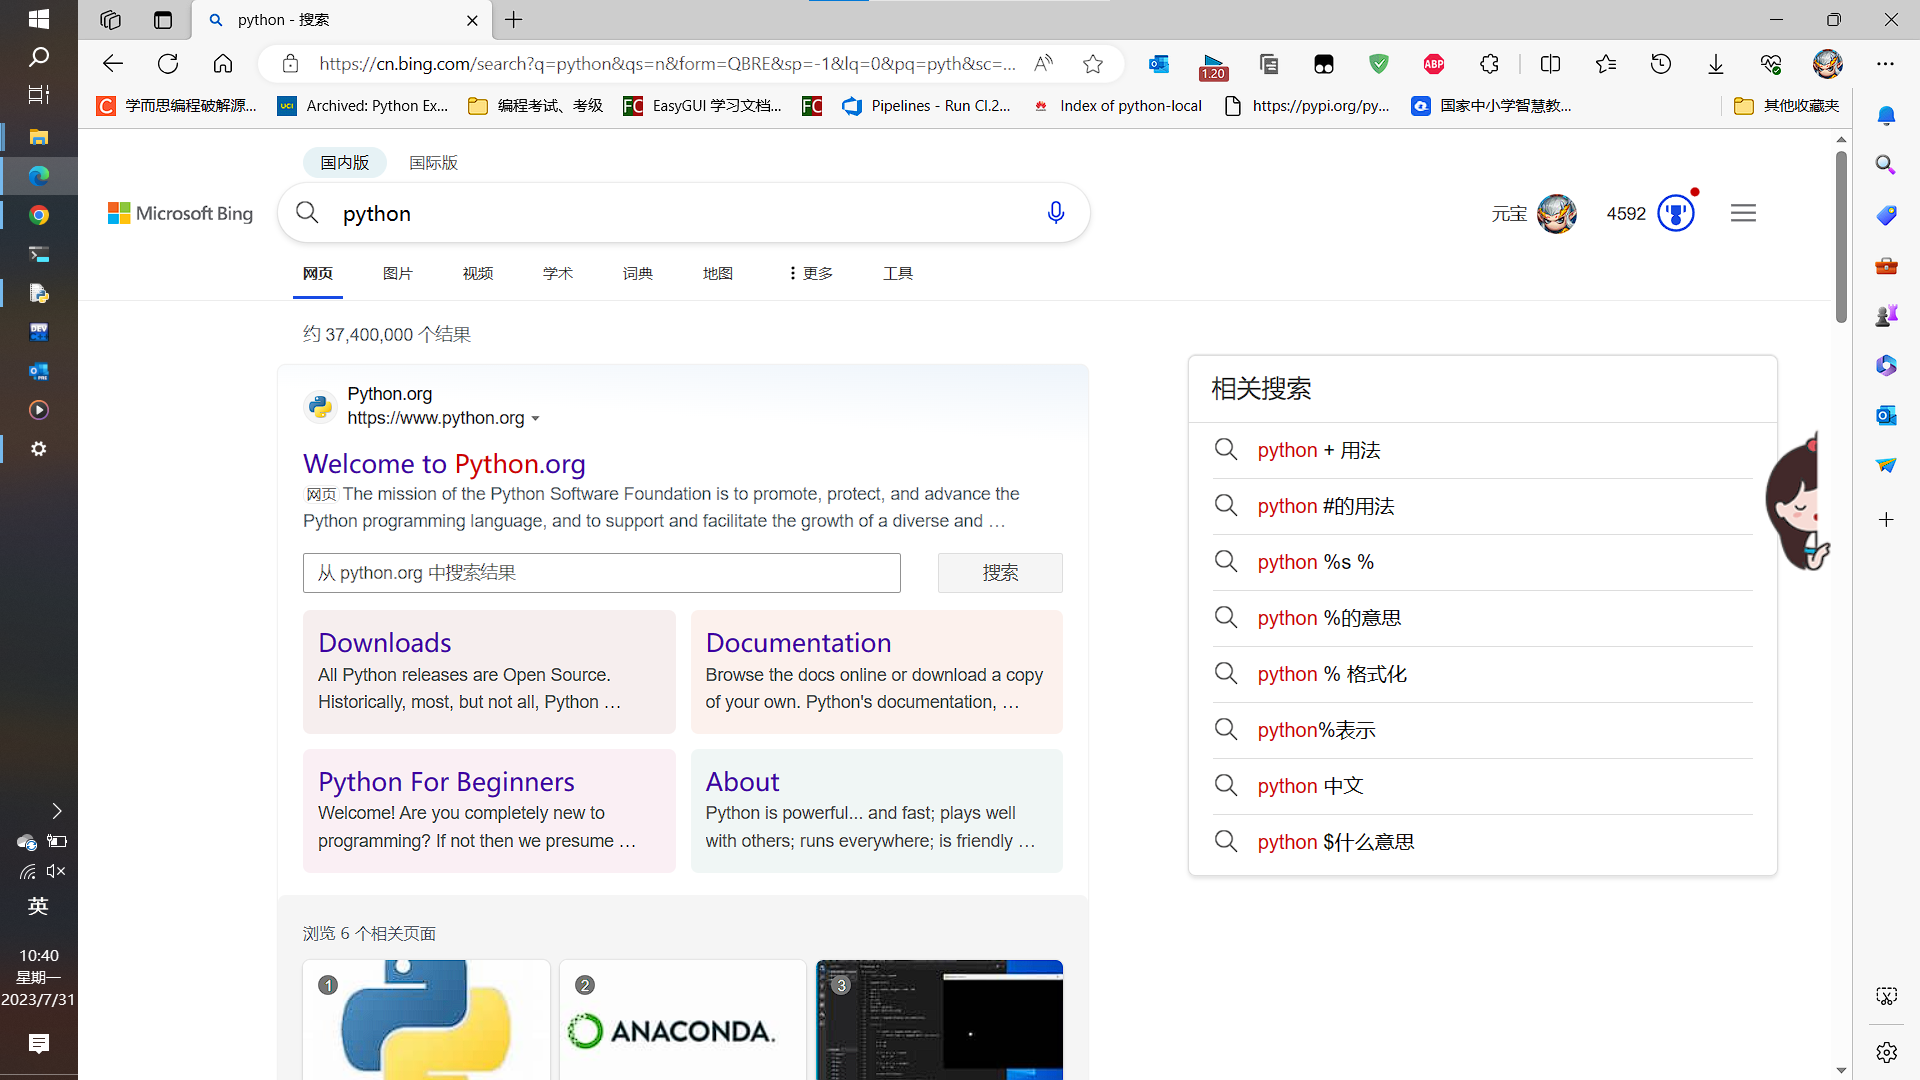
Task: Open the 工具 search tools
Action: point(898,273)
